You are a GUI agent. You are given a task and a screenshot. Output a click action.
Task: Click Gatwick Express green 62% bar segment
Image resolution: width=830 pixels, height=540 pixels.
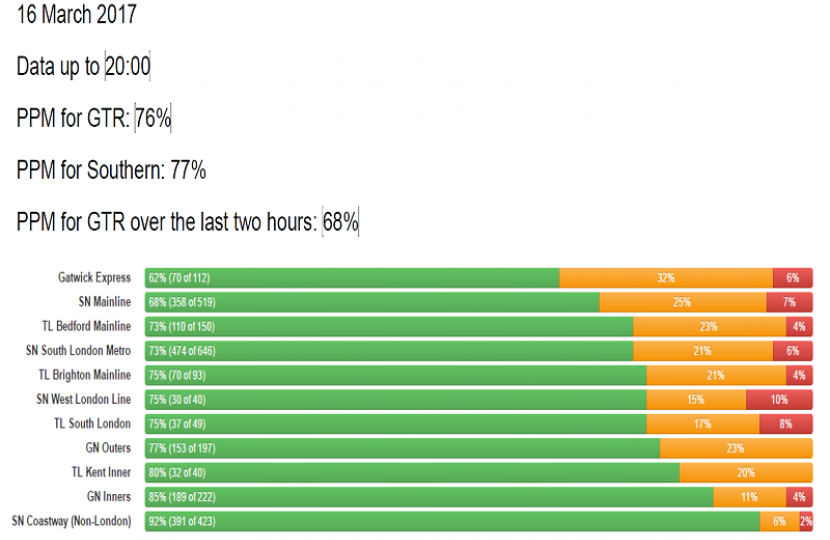tap(352, 278)
